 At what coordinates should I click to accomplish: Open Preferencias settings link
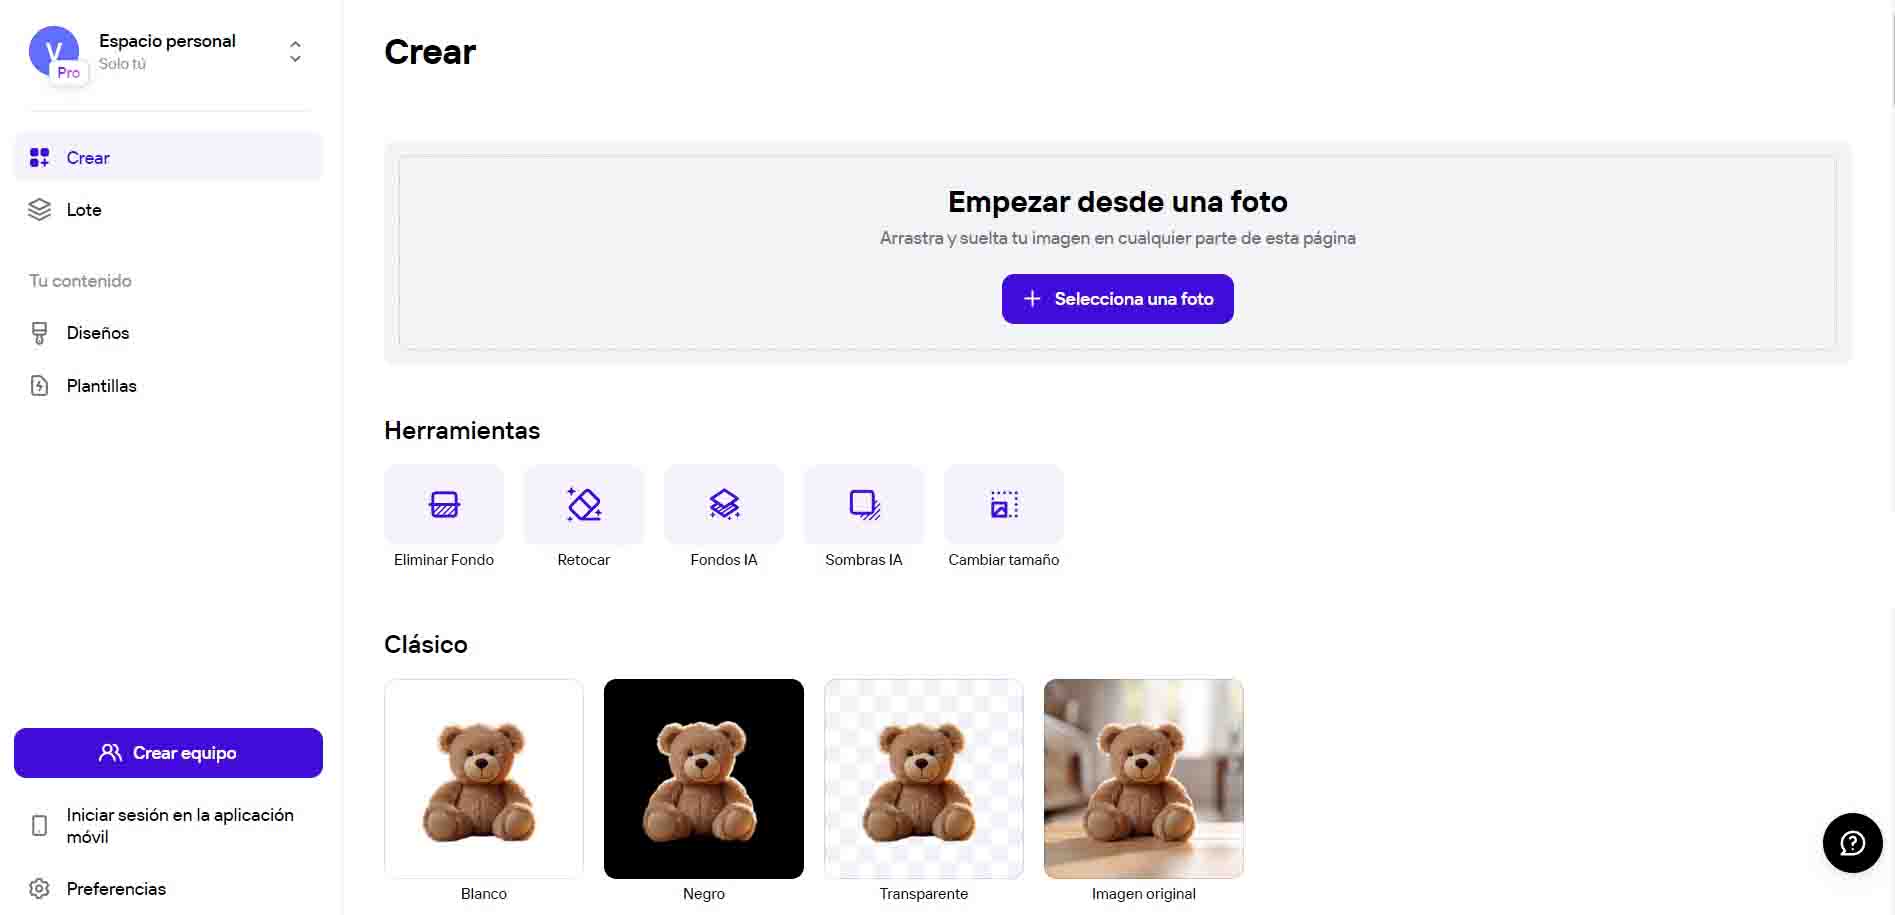tap(168, 888)
